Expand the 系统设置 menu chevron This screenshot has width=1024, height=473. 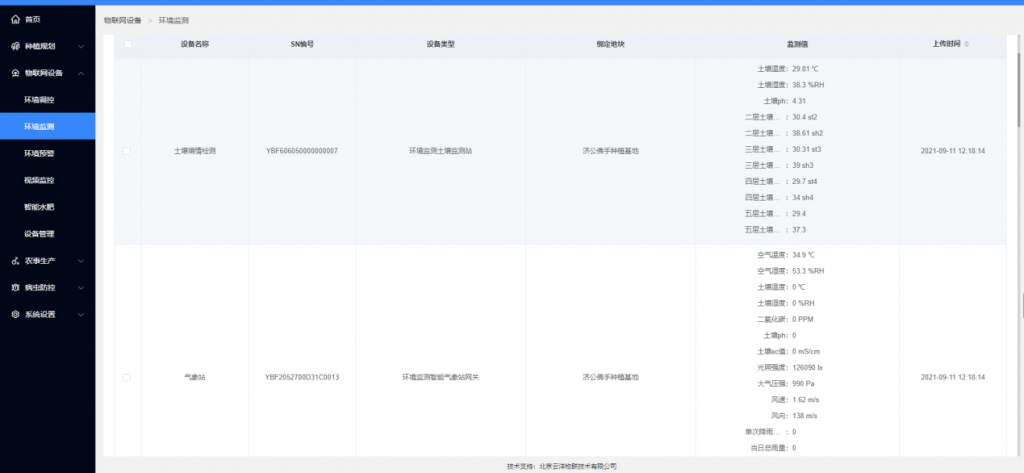tap(81, 314)
